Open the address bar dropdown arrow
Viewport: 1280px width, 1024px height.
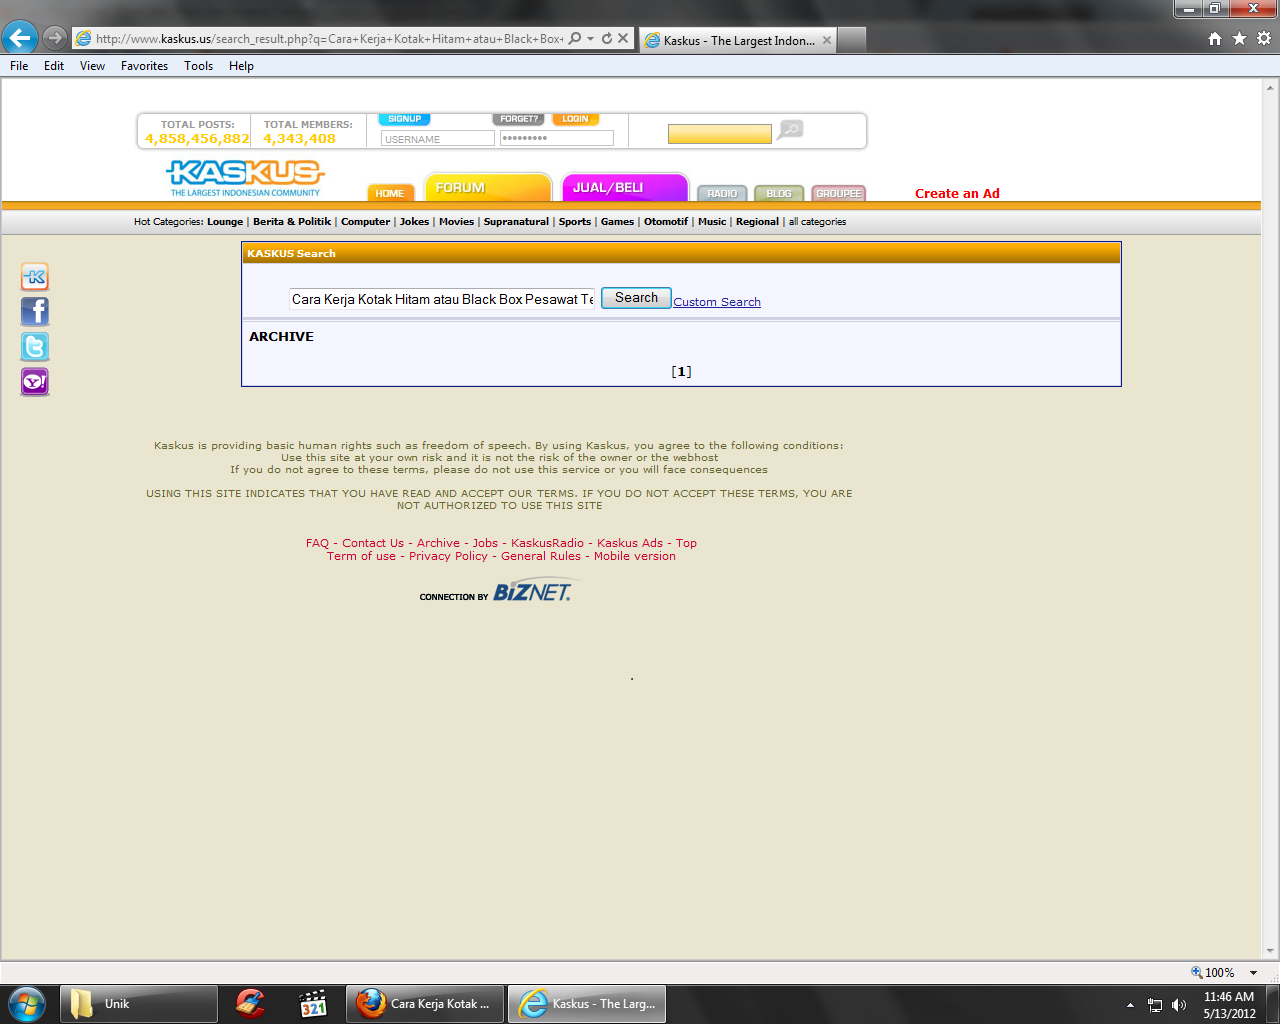590,38
